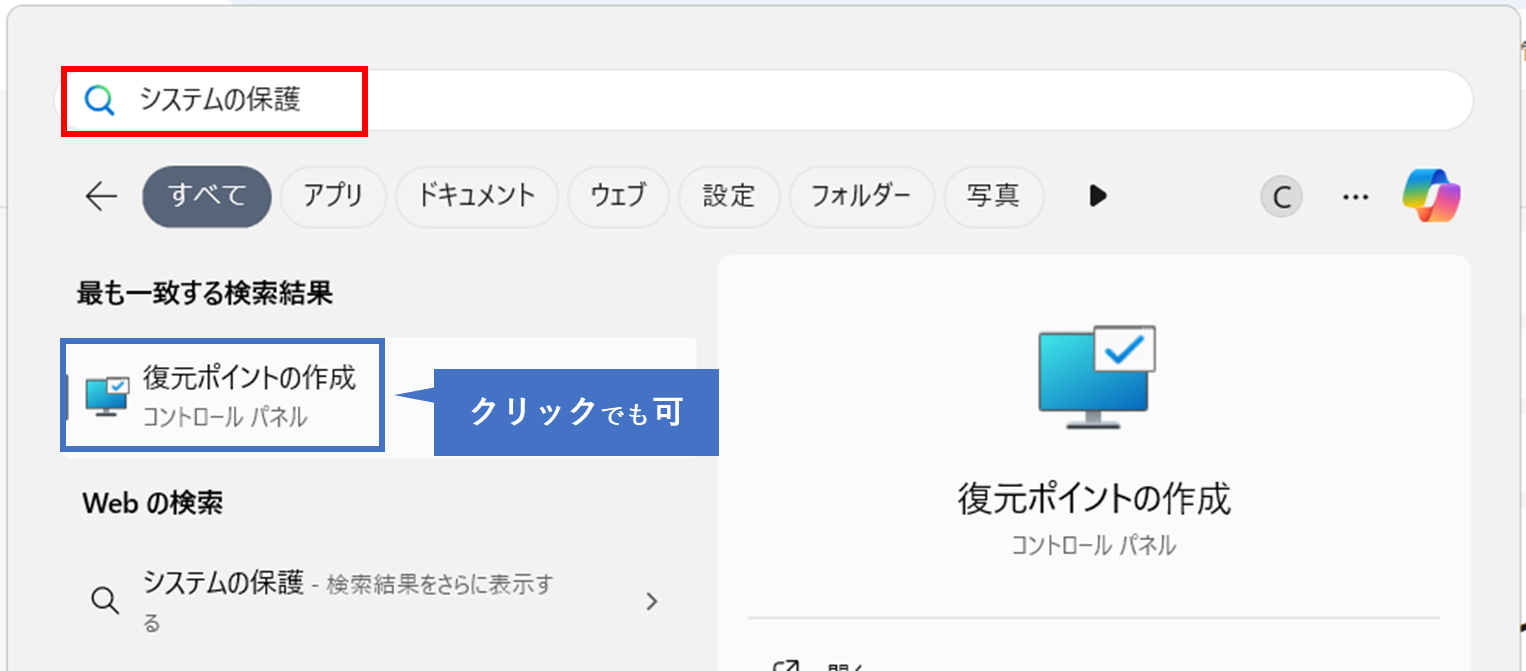Viewport: 1526px width, 671px height.
Task: Open the ウェブ filter tab
Action: pos(618,197)
